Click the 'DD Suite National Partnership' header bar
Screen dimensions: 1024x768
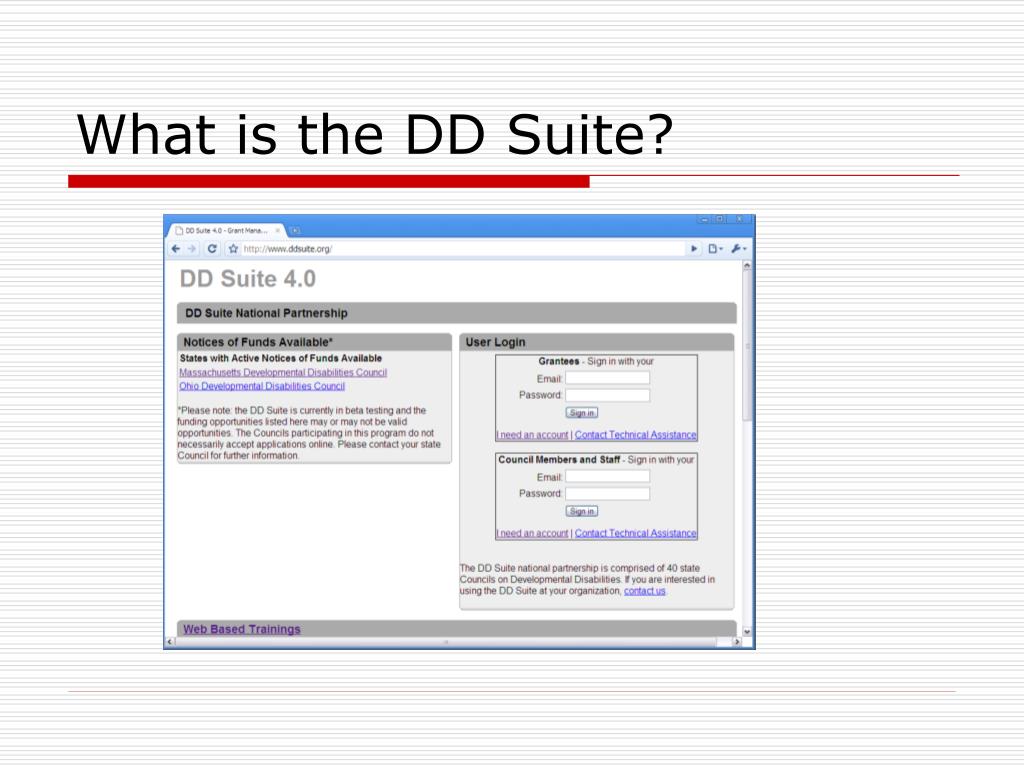click(456, 313)
